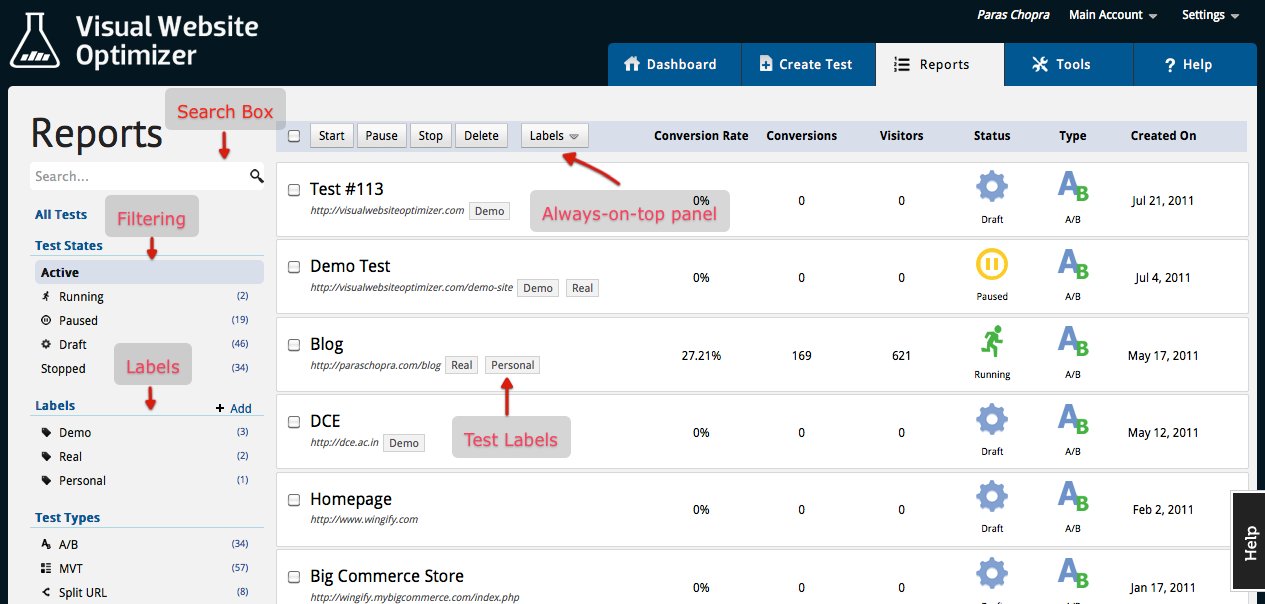Open the Main Account dropdown

[x=1113, y=15]
